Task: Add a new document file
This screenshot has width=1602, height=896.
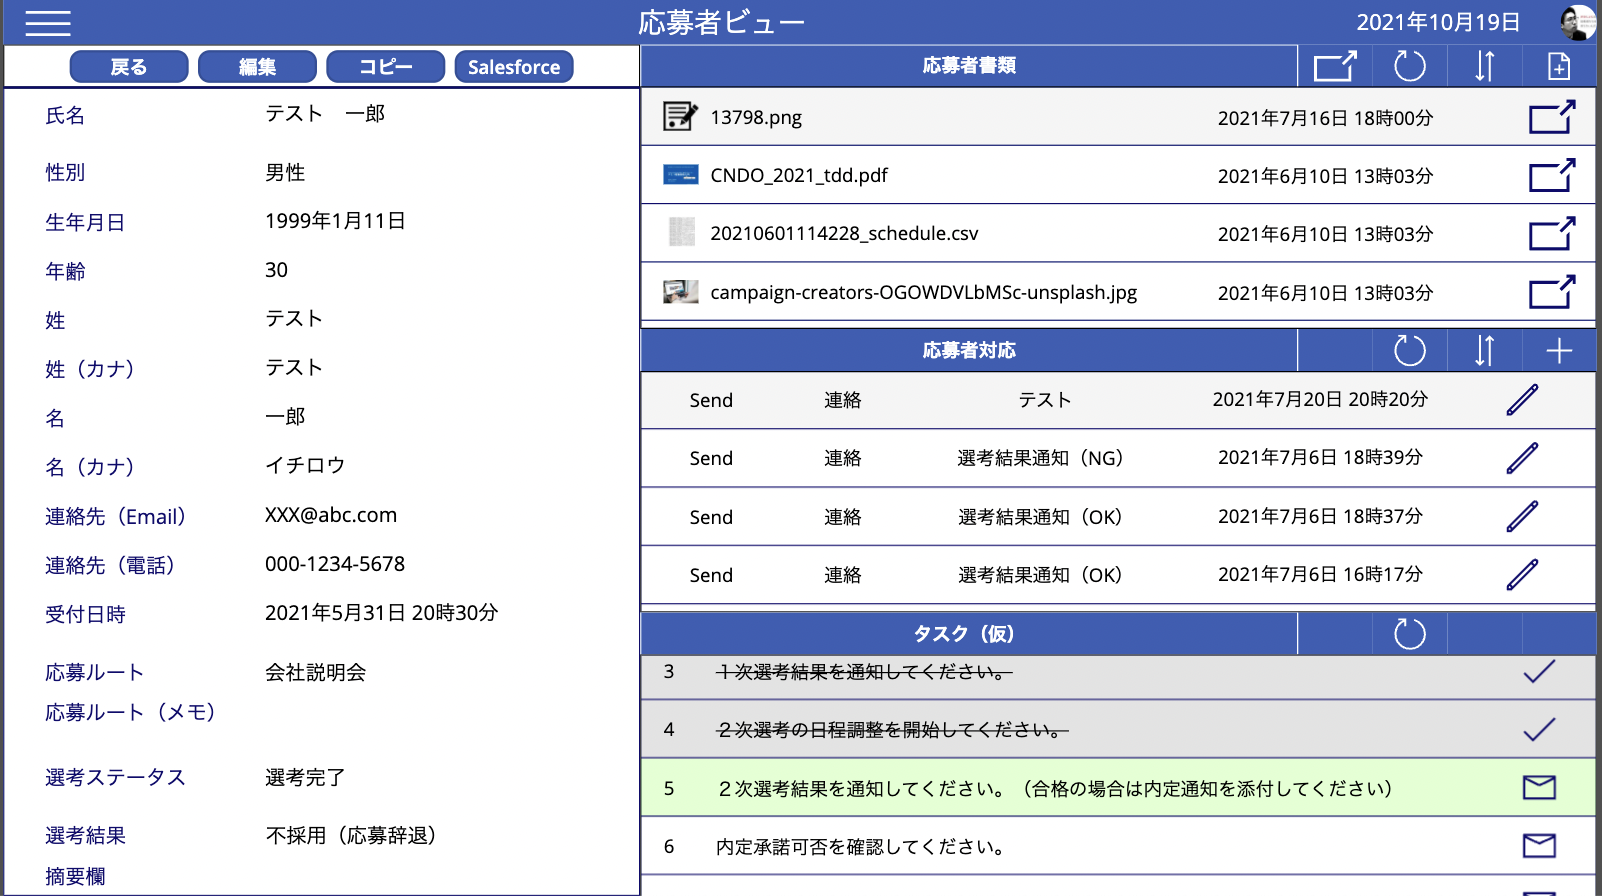Action: [1559, 66]
